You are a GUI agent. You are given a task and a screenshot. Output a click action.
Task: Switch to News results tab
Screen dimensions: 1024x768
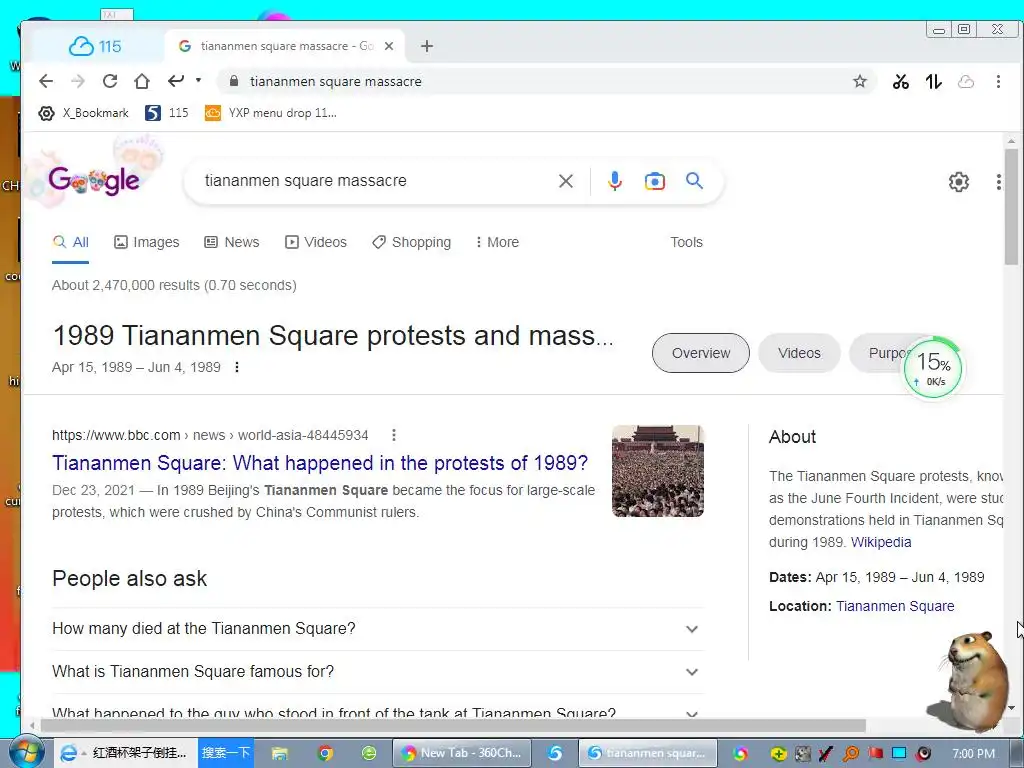pyautogui.click(x=232, y=242)
